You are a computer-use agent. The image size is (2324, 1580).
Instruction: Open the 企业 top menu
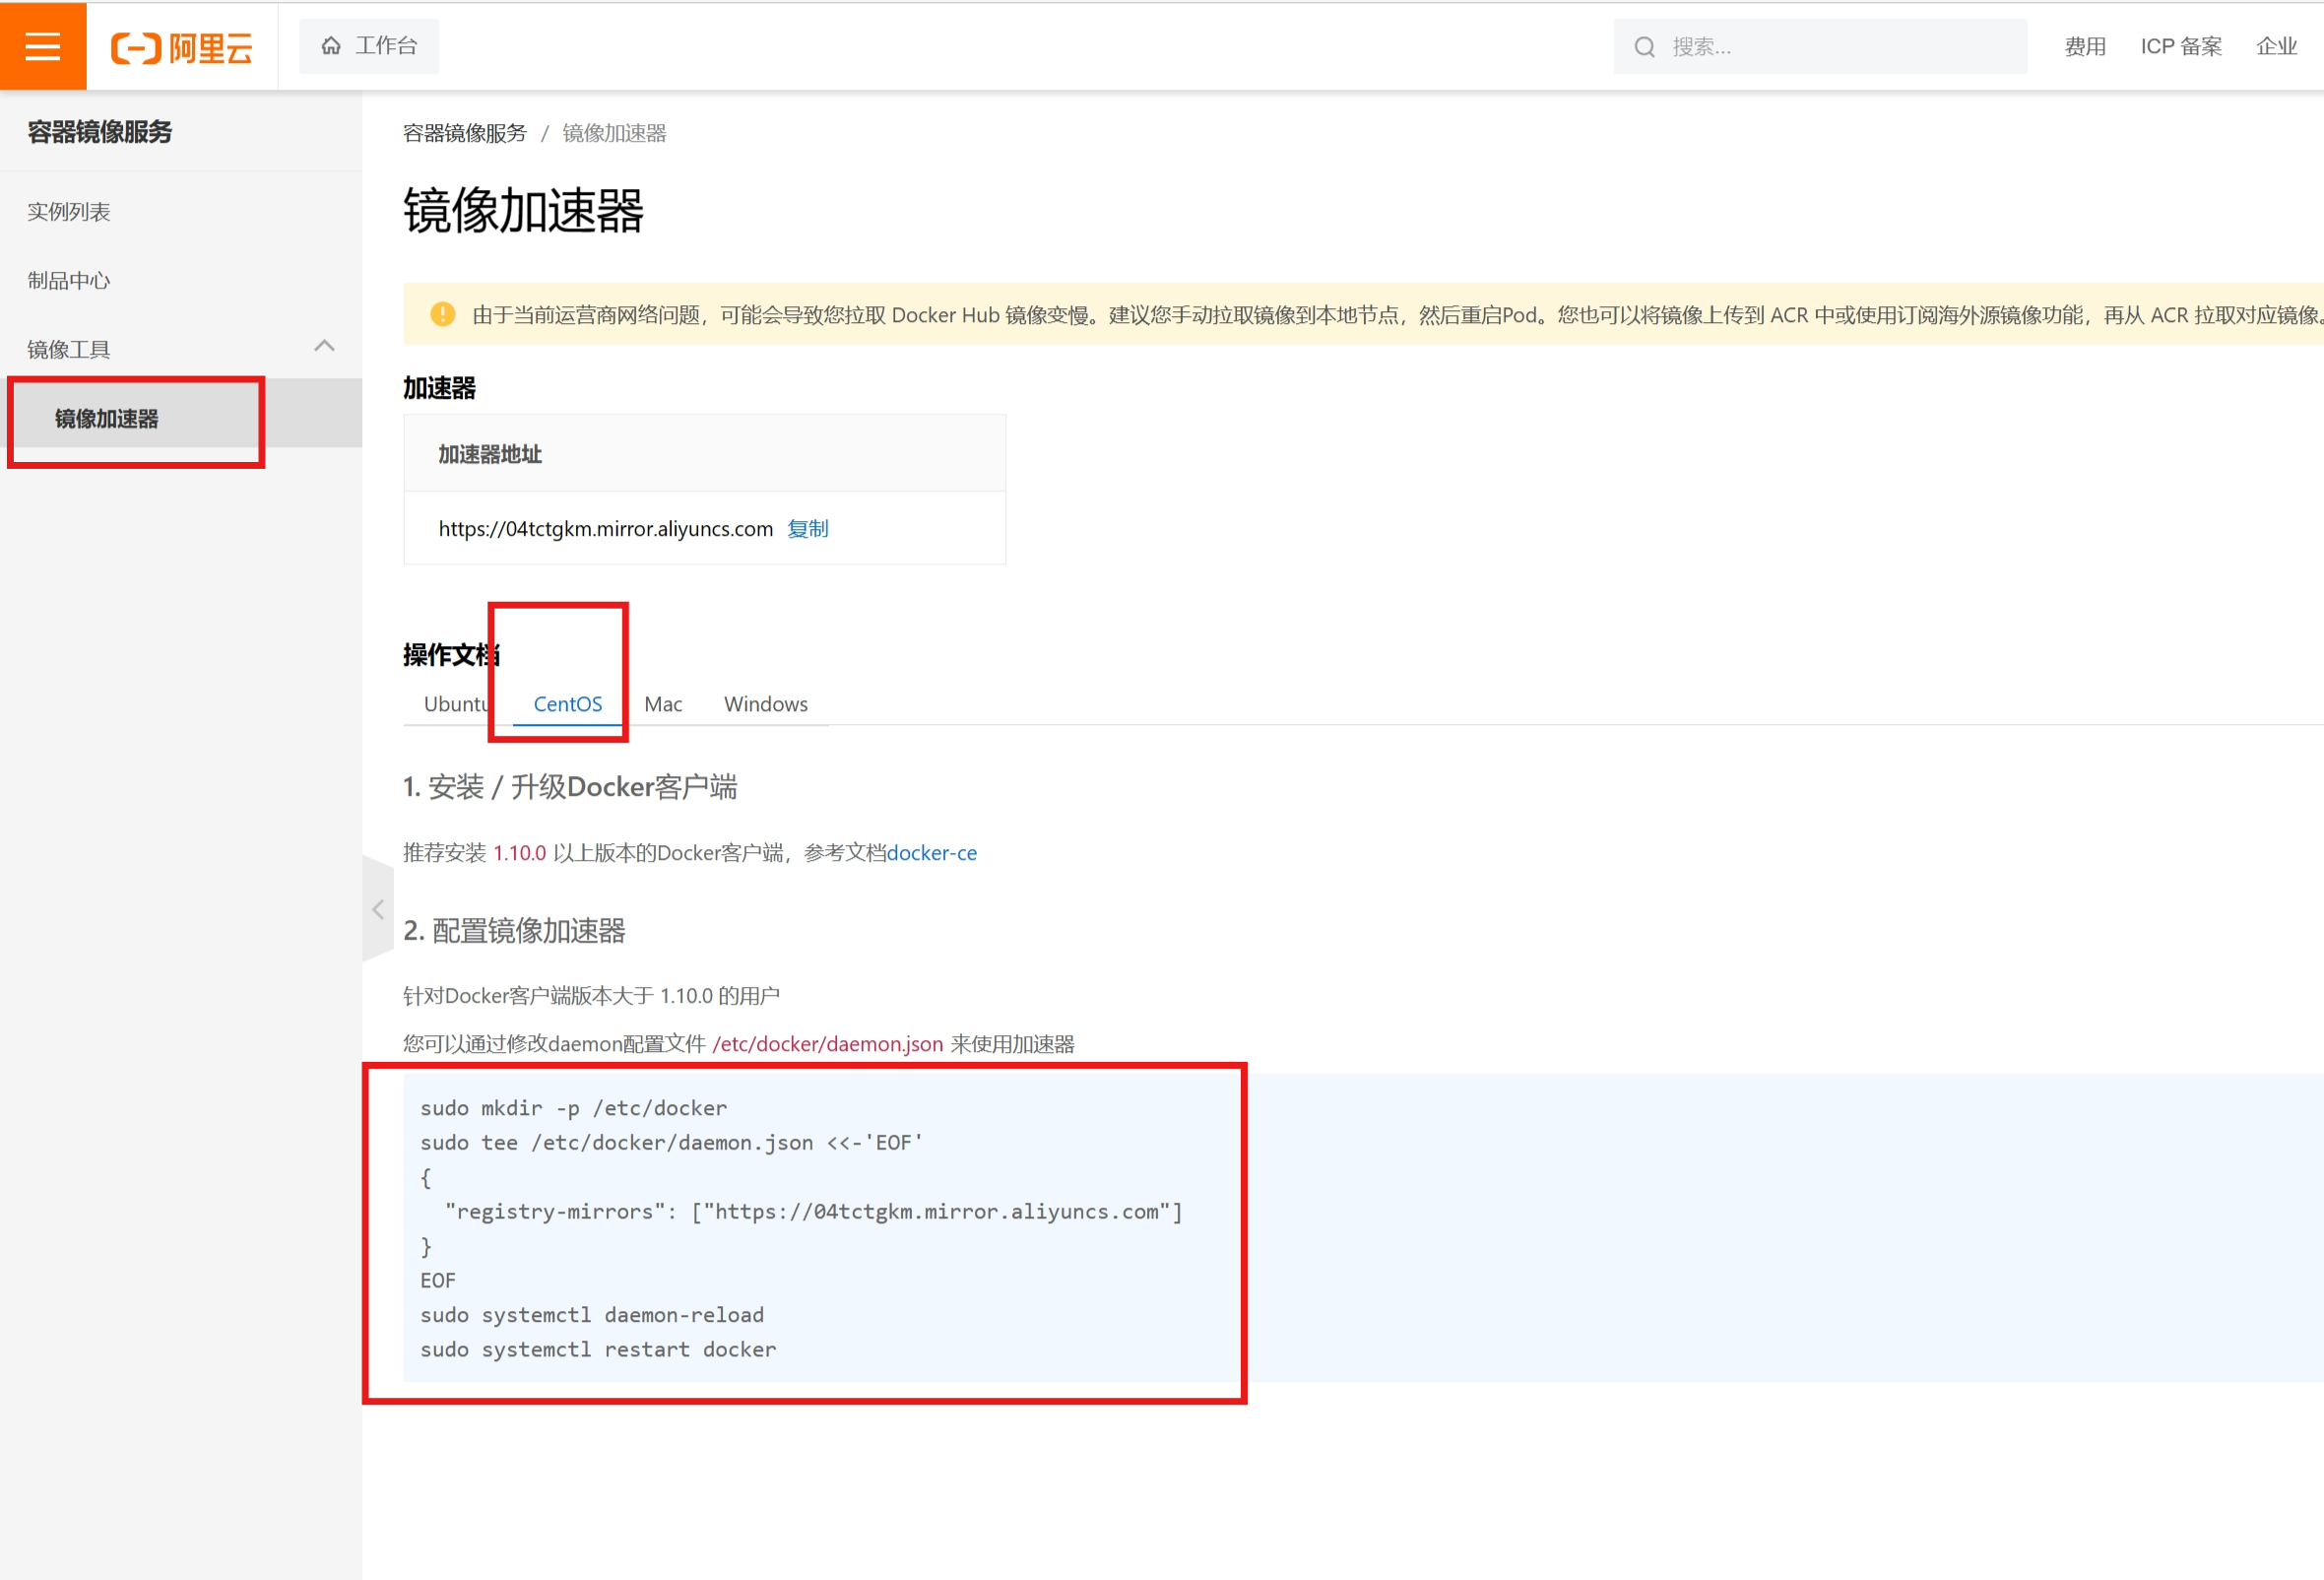click(2276, 46)
